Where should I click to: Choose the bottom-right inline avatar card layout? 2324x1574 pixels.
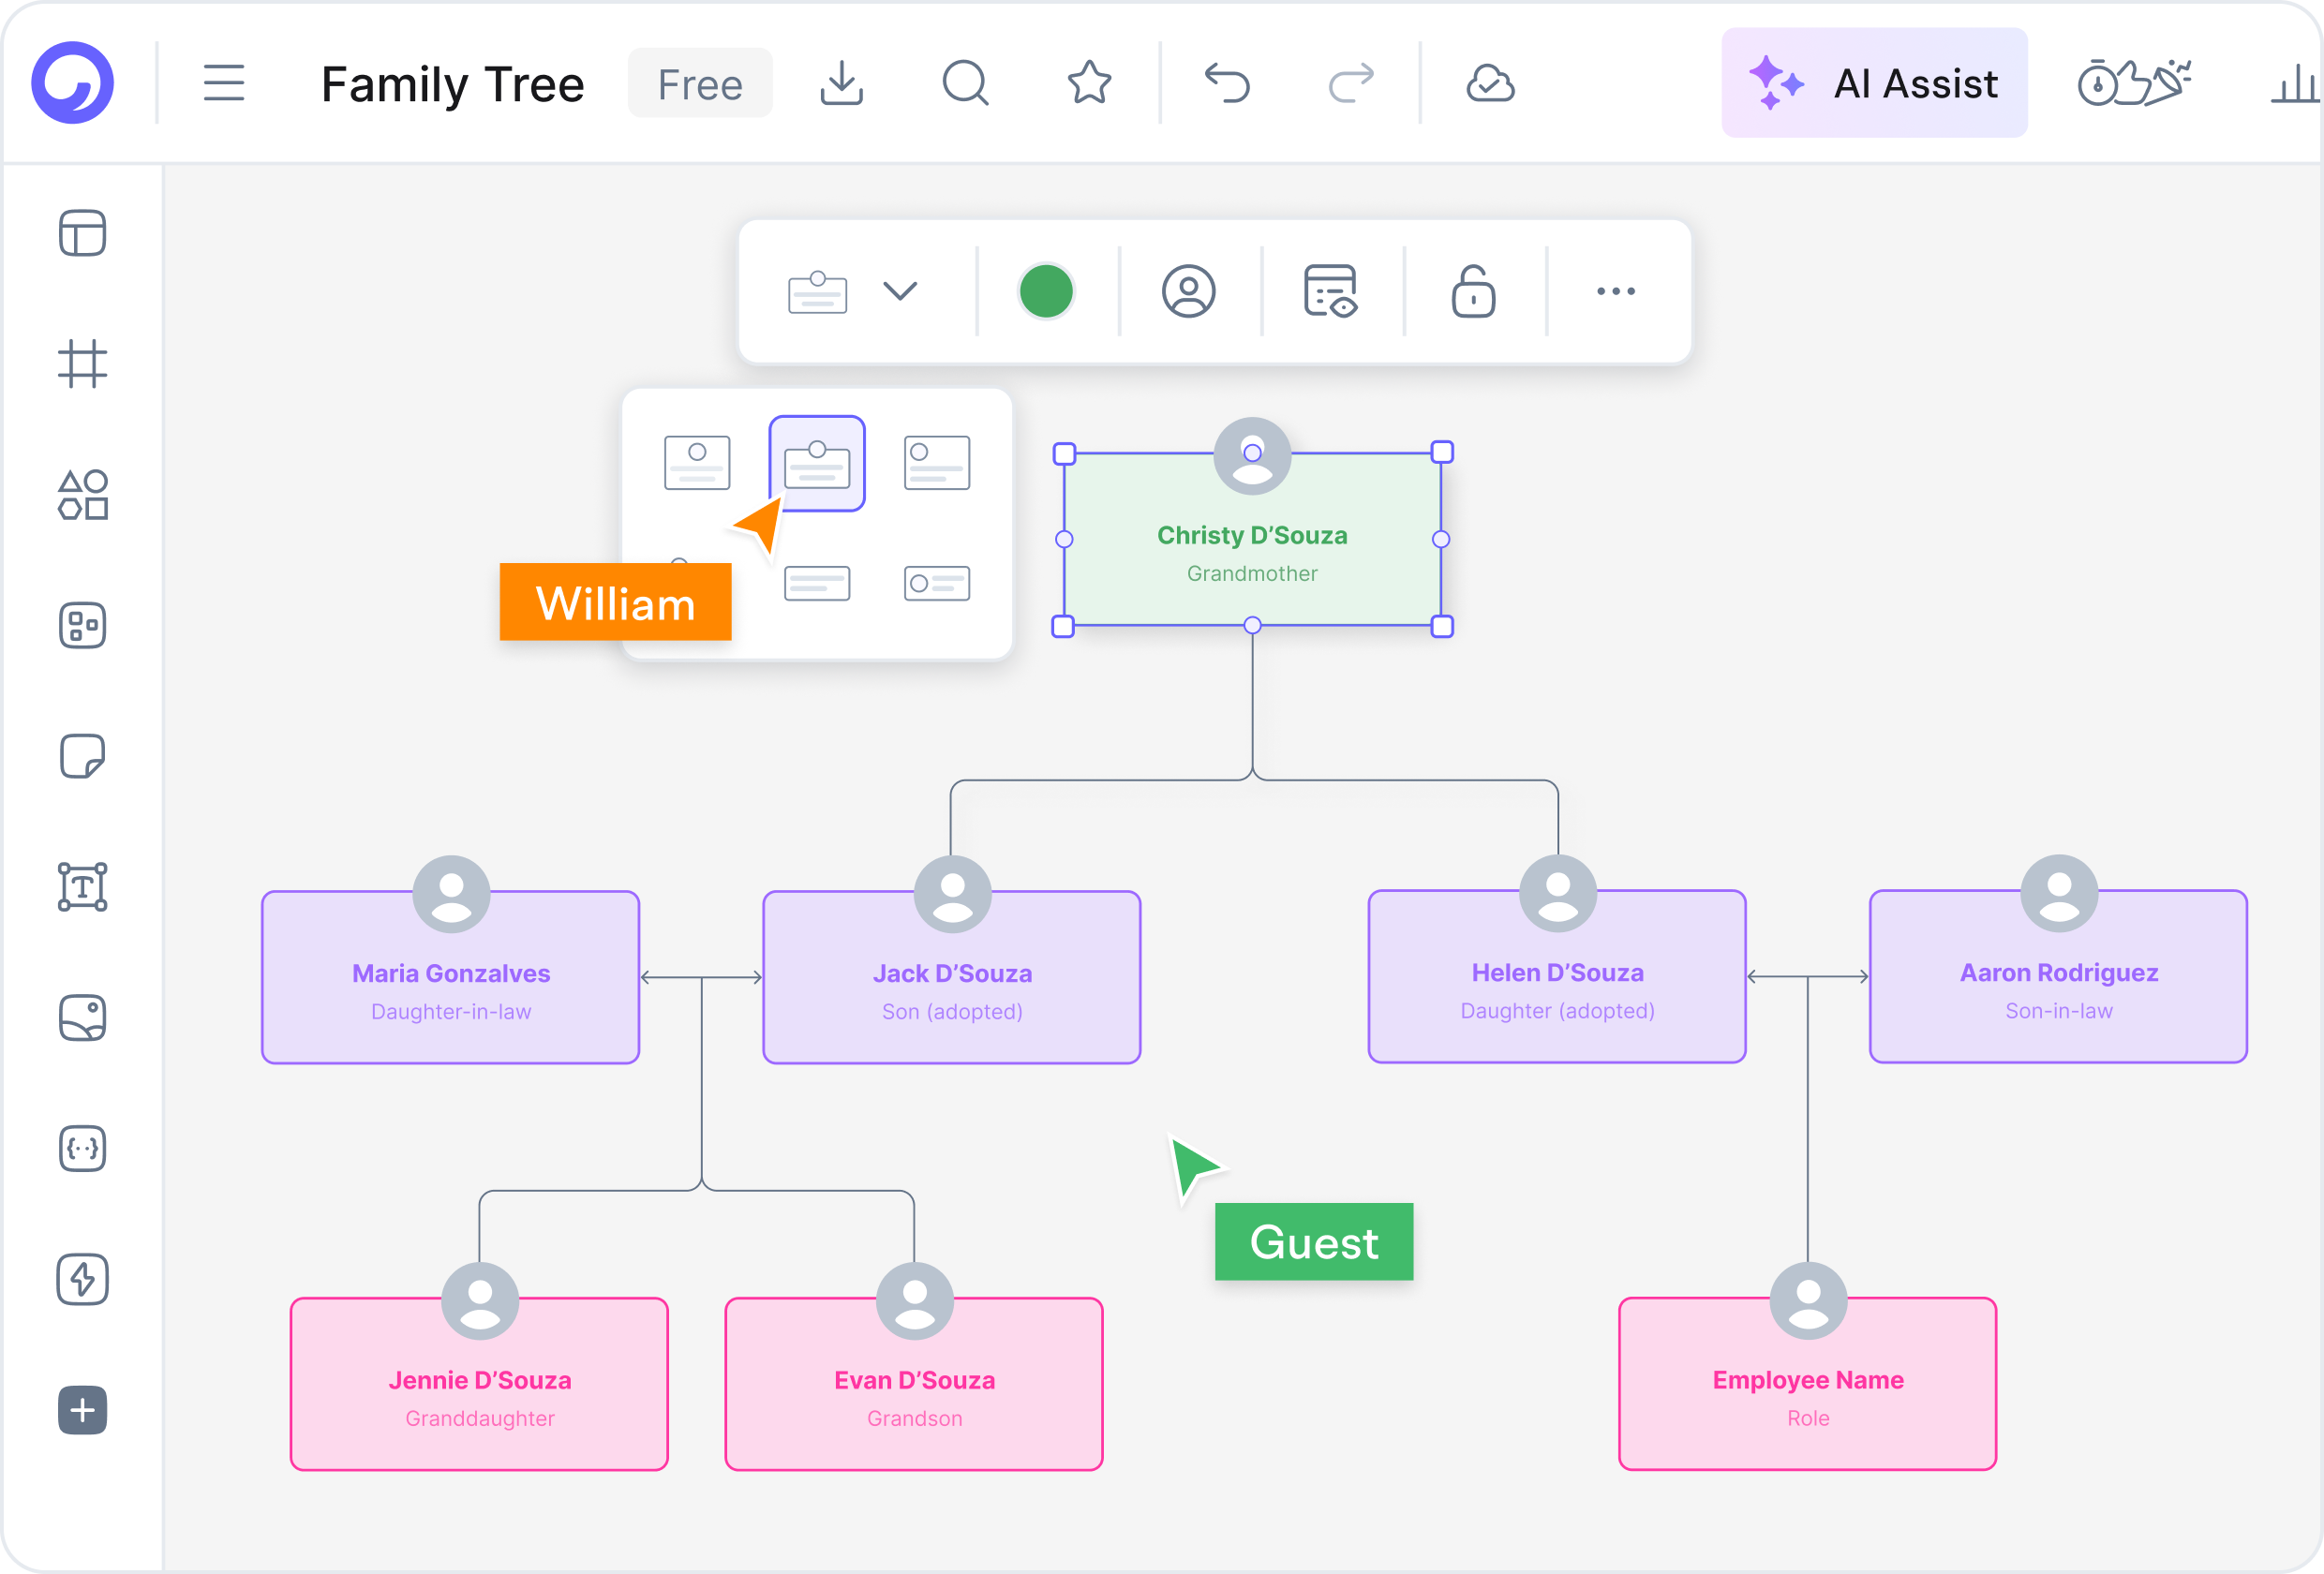[x=937, y=583]
